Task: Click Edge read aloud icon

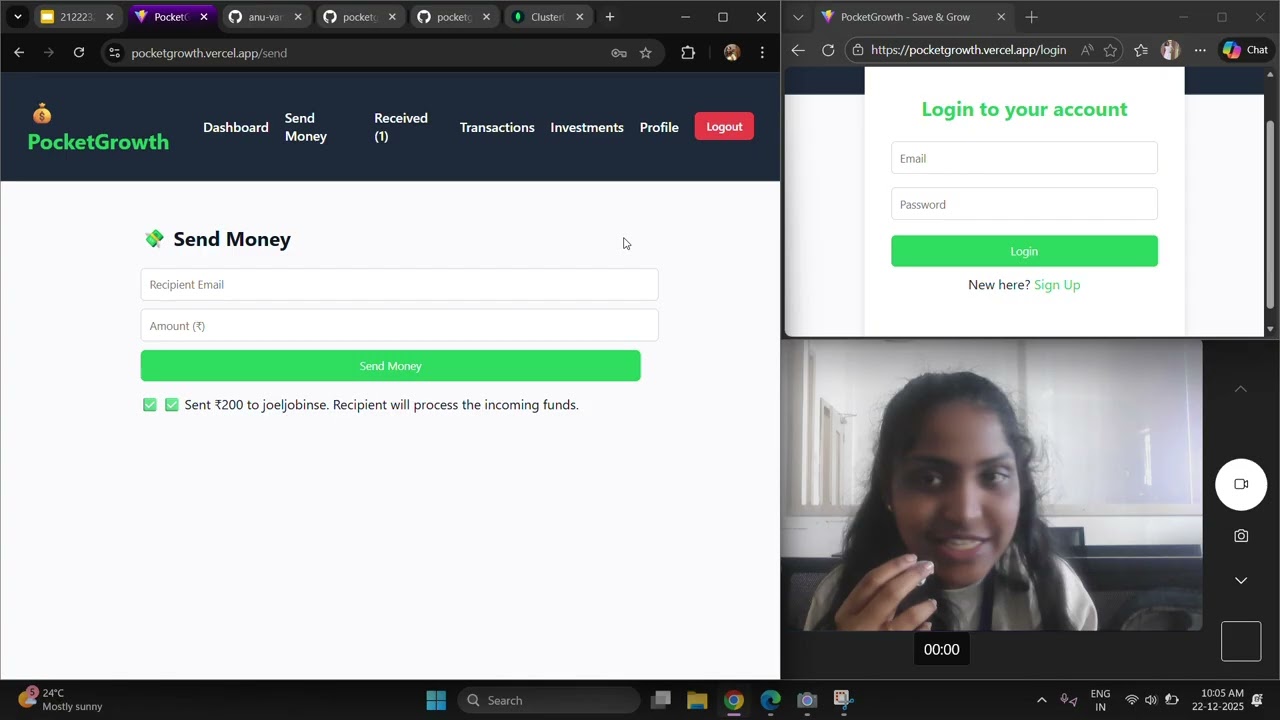Action: click(x=1087, y=50)
